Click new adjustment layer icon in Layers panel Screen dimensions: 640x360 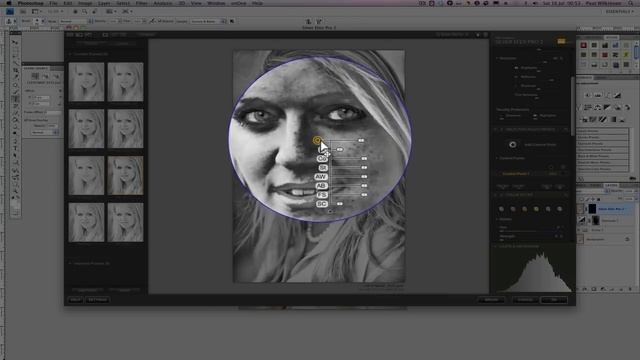pyautogui.click(x=603, y=288)
